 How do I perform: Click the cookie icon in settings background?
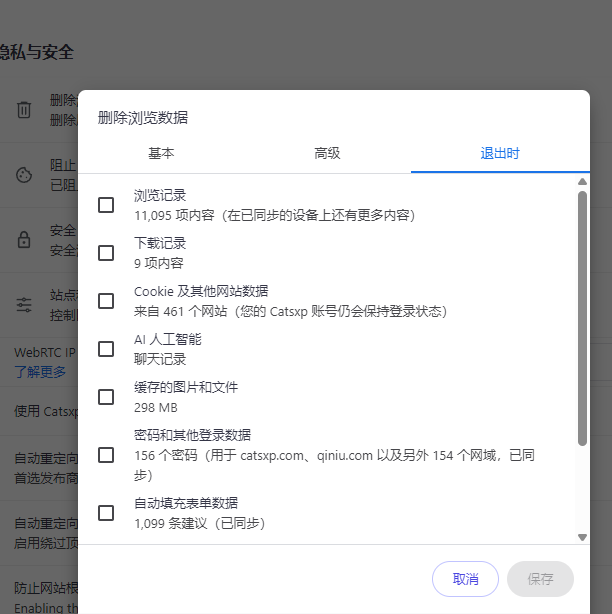24,175
